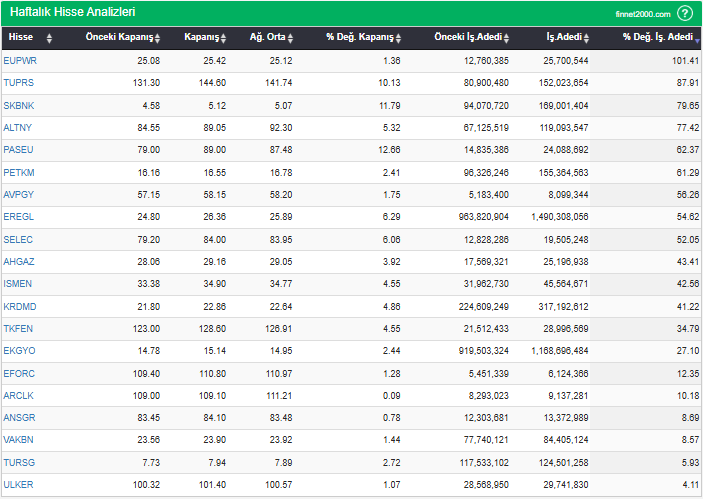
Task: Select the TKFEN row ticker
Action: [19, 328]
